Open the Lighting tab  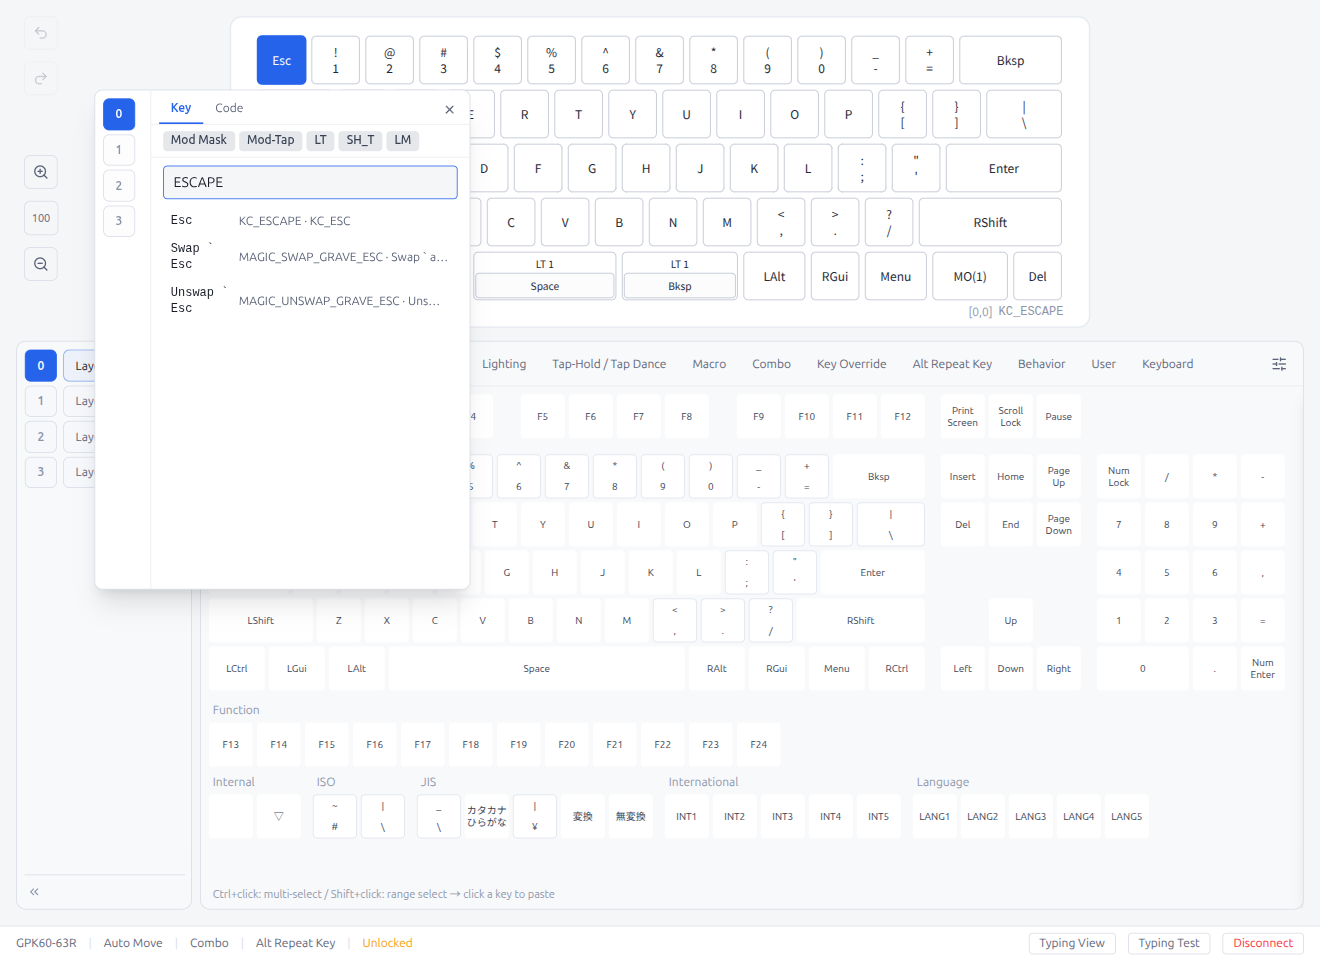point(504,364)
